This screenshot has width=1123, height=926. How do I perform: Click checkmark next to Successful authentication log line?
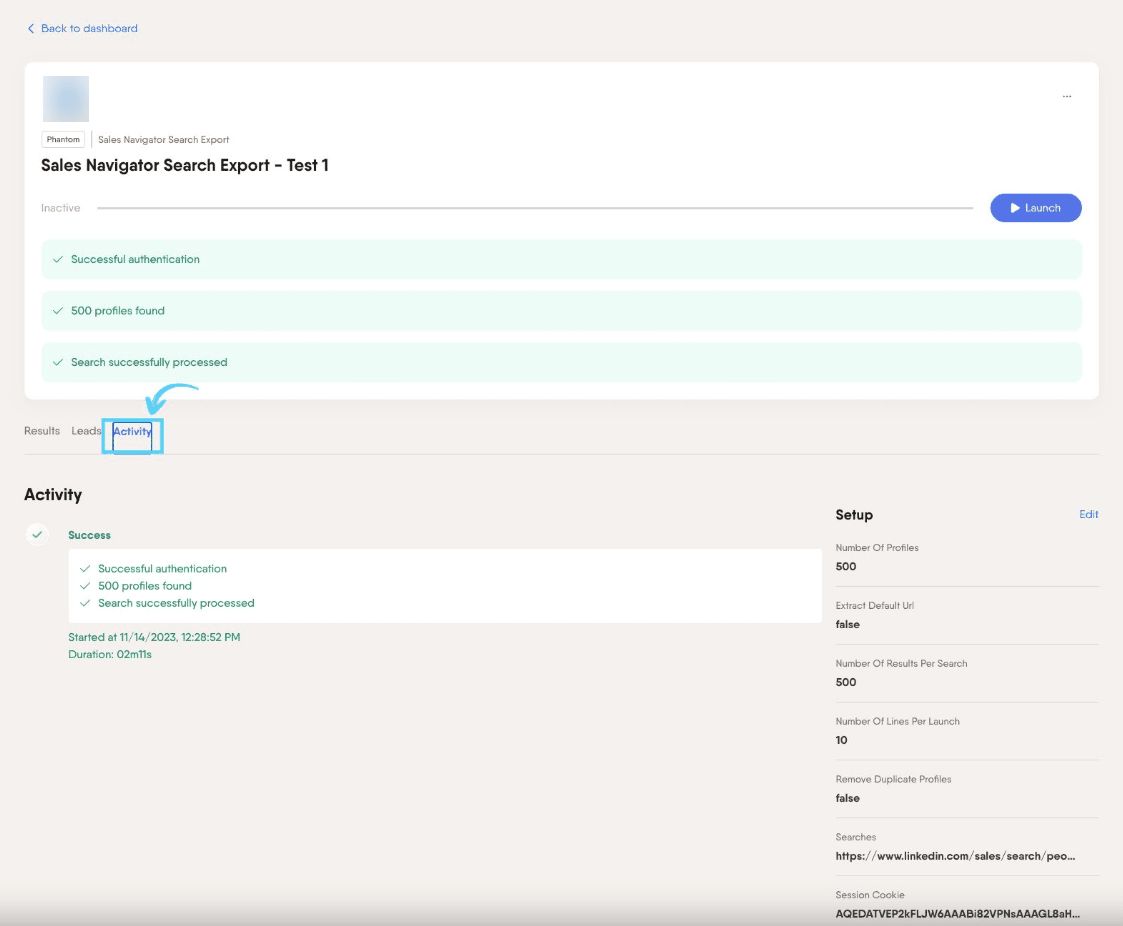85,569
